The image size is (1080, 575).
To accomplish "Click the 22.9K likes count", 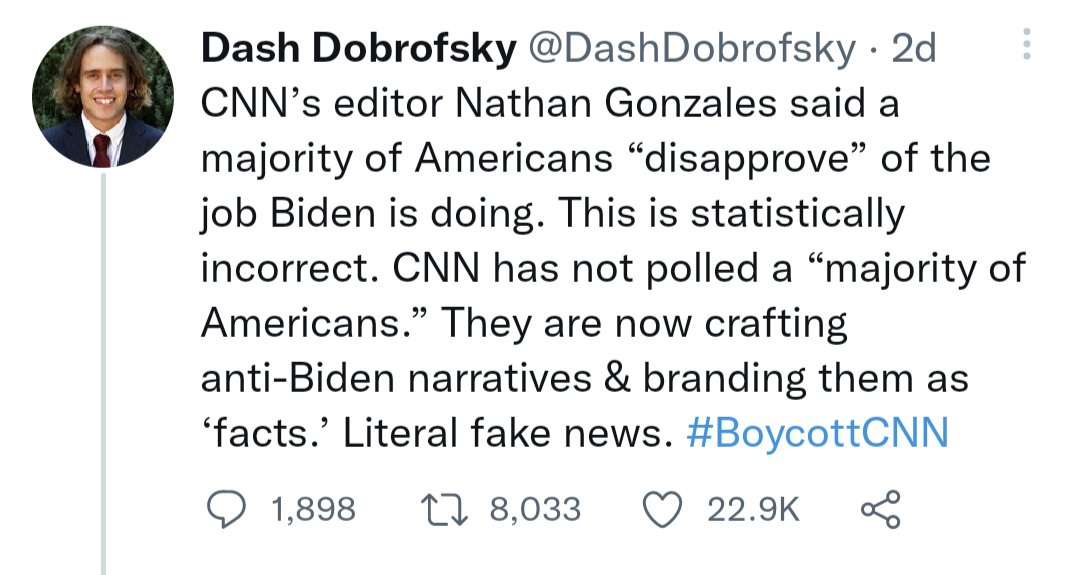I will point(753,510).
